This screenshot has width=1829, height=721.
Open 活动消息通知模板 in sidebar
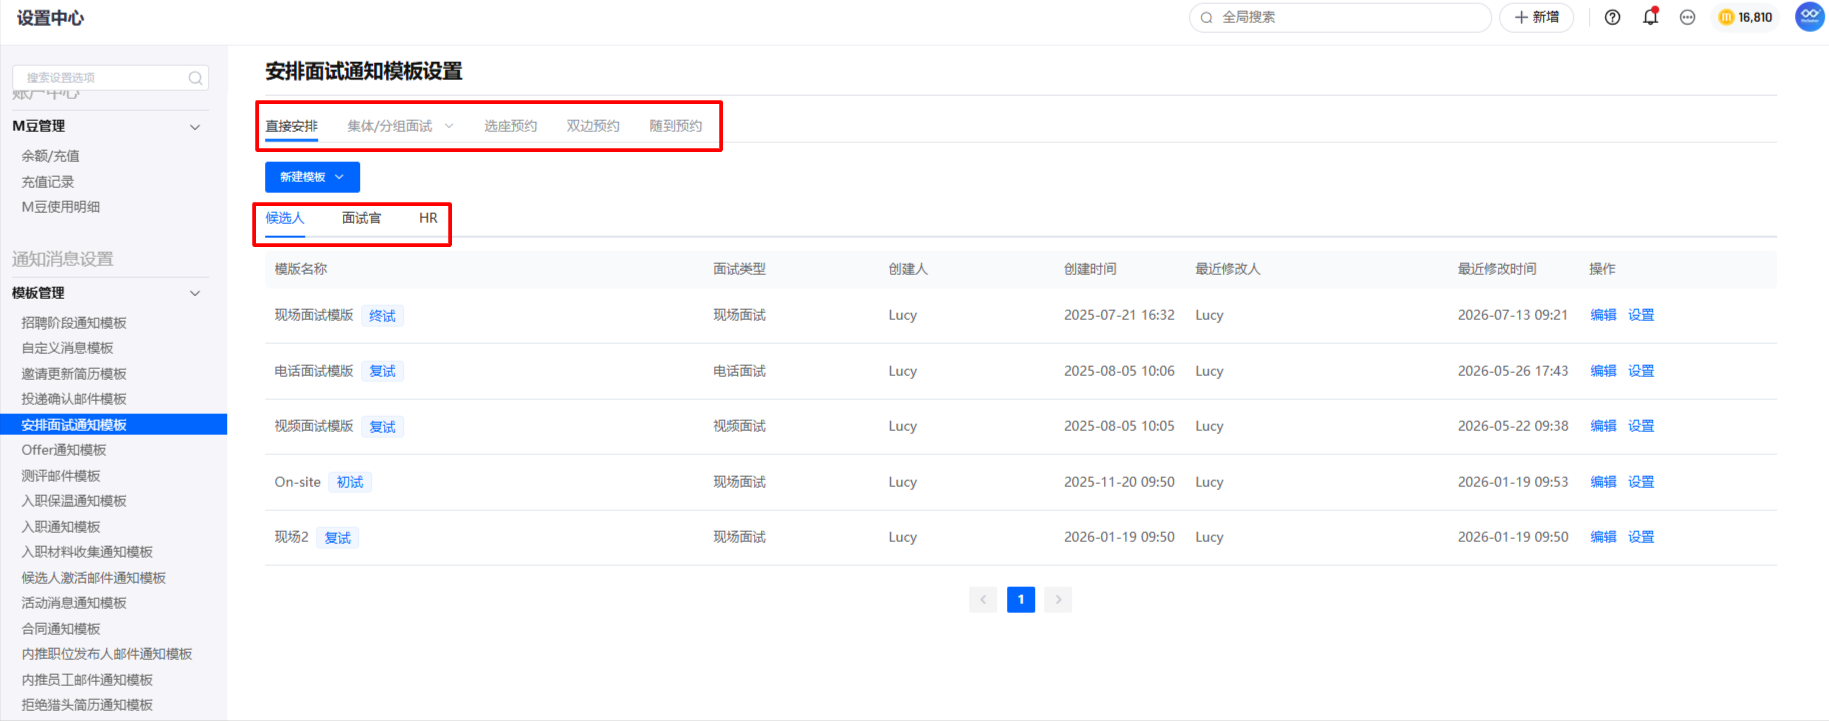(74, 603)
